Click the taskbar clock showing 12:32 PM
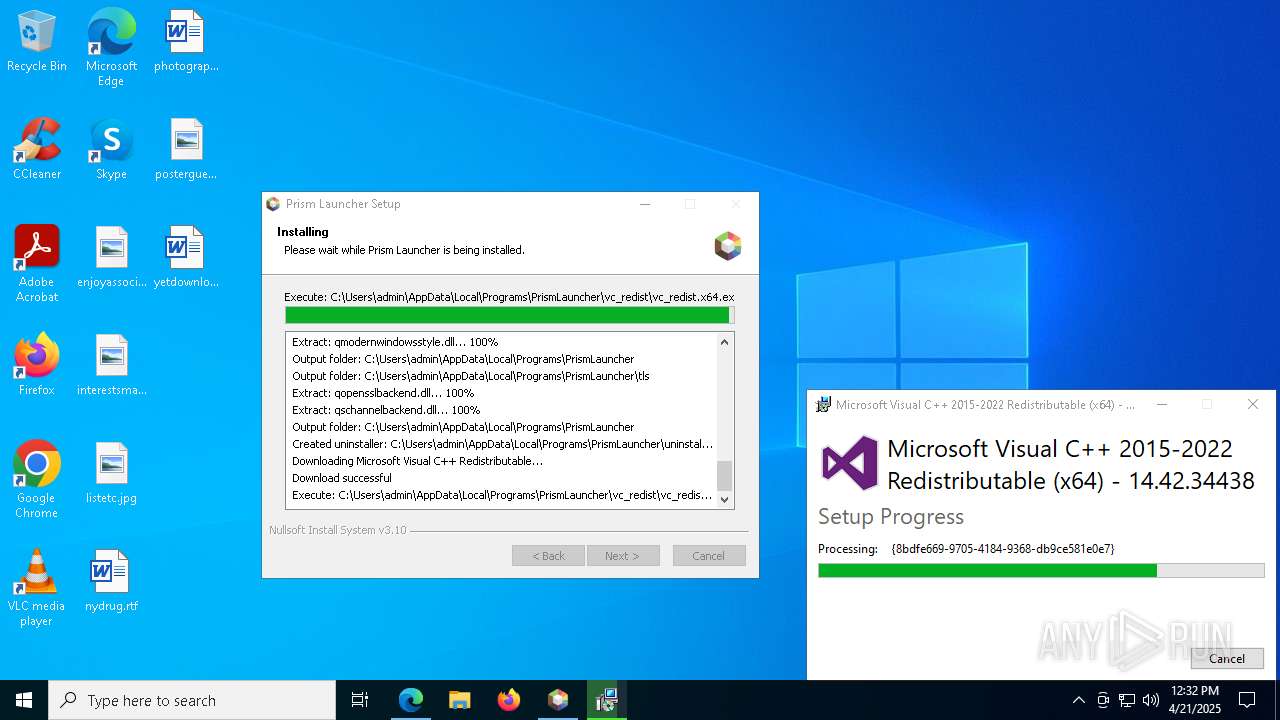The image size is (1280, 720). coord(1195,700)
